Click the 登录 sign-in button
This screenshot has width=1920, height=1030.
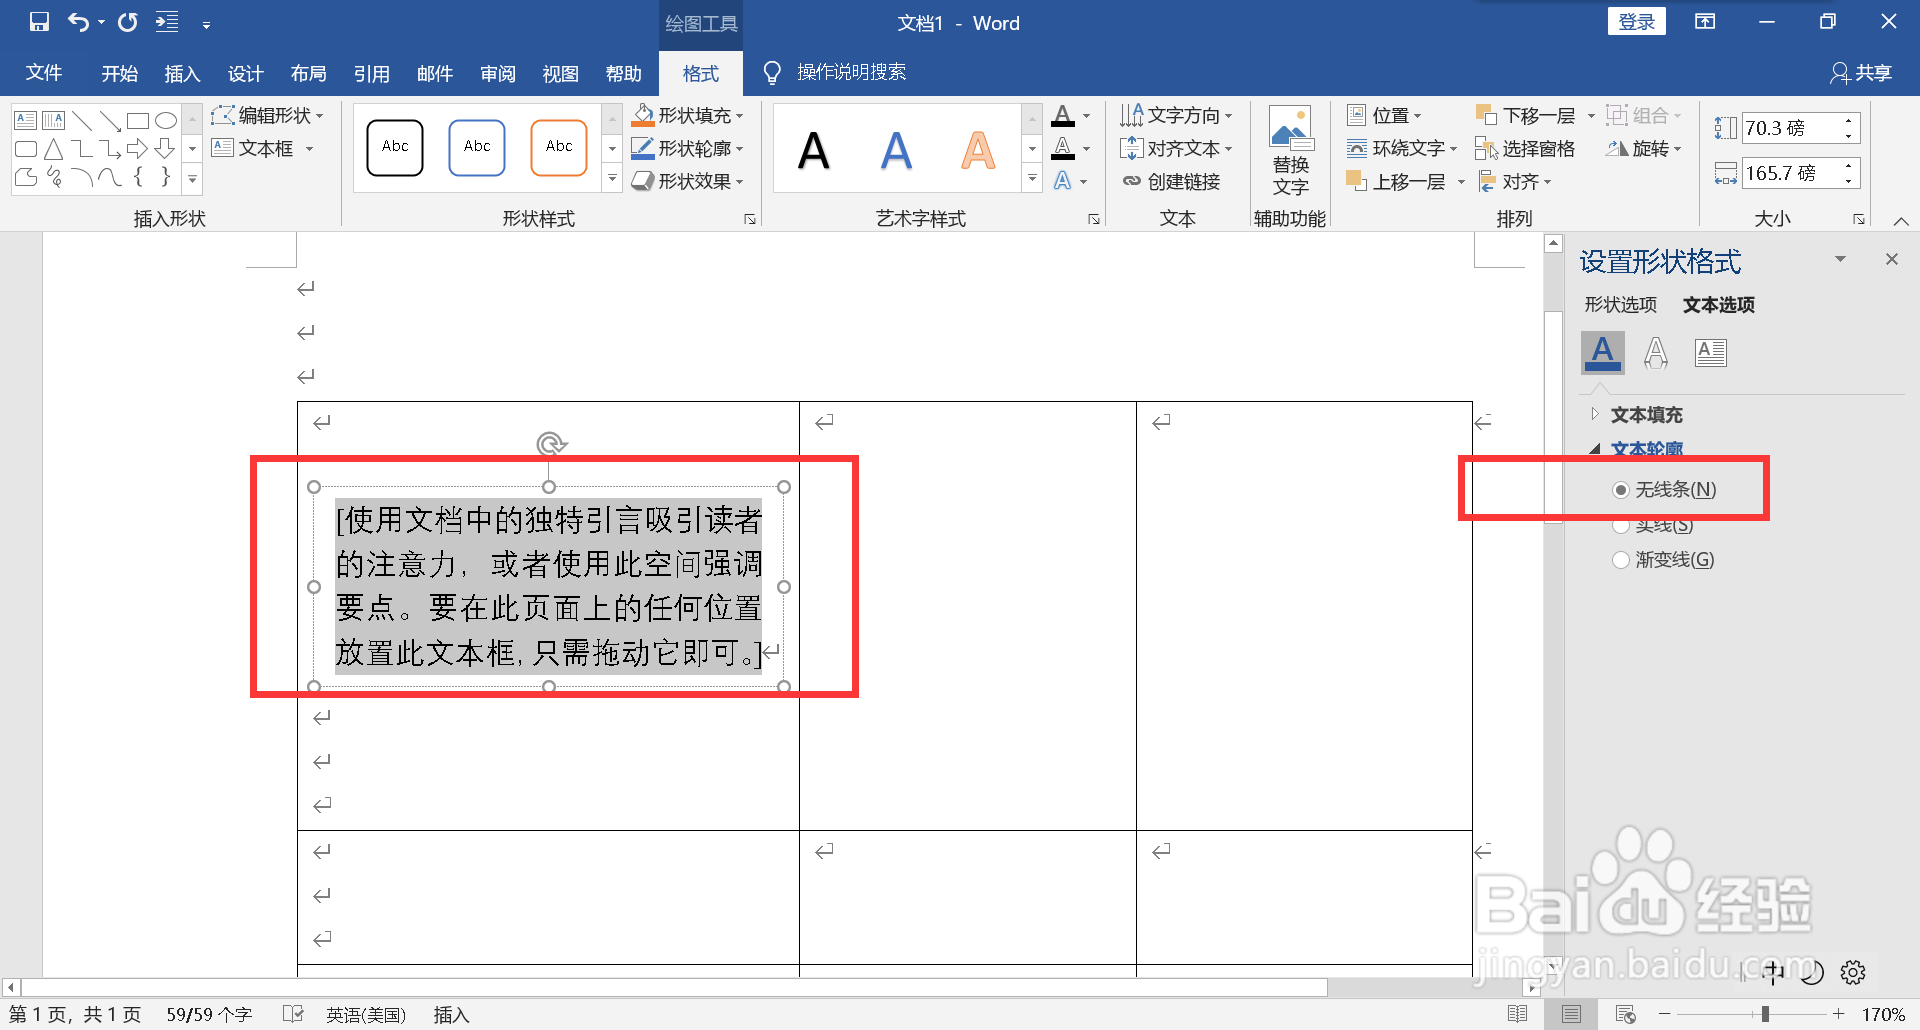tap(1637, 20)
